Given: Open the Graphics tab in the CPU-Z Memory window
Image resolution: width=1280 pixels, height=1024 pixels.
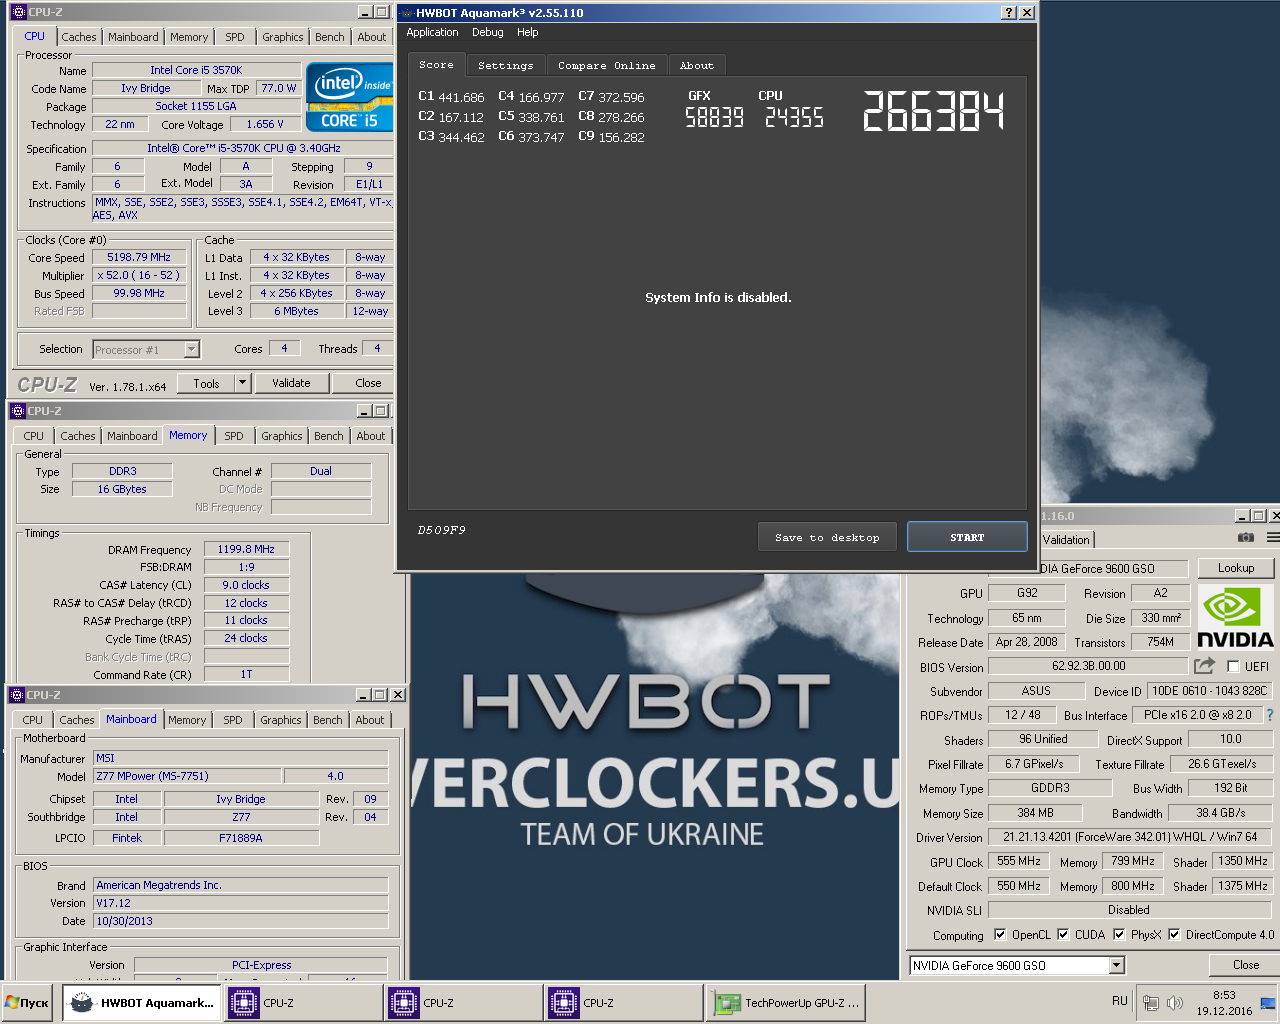Looking at the screenshot, I should coord(282,436).
